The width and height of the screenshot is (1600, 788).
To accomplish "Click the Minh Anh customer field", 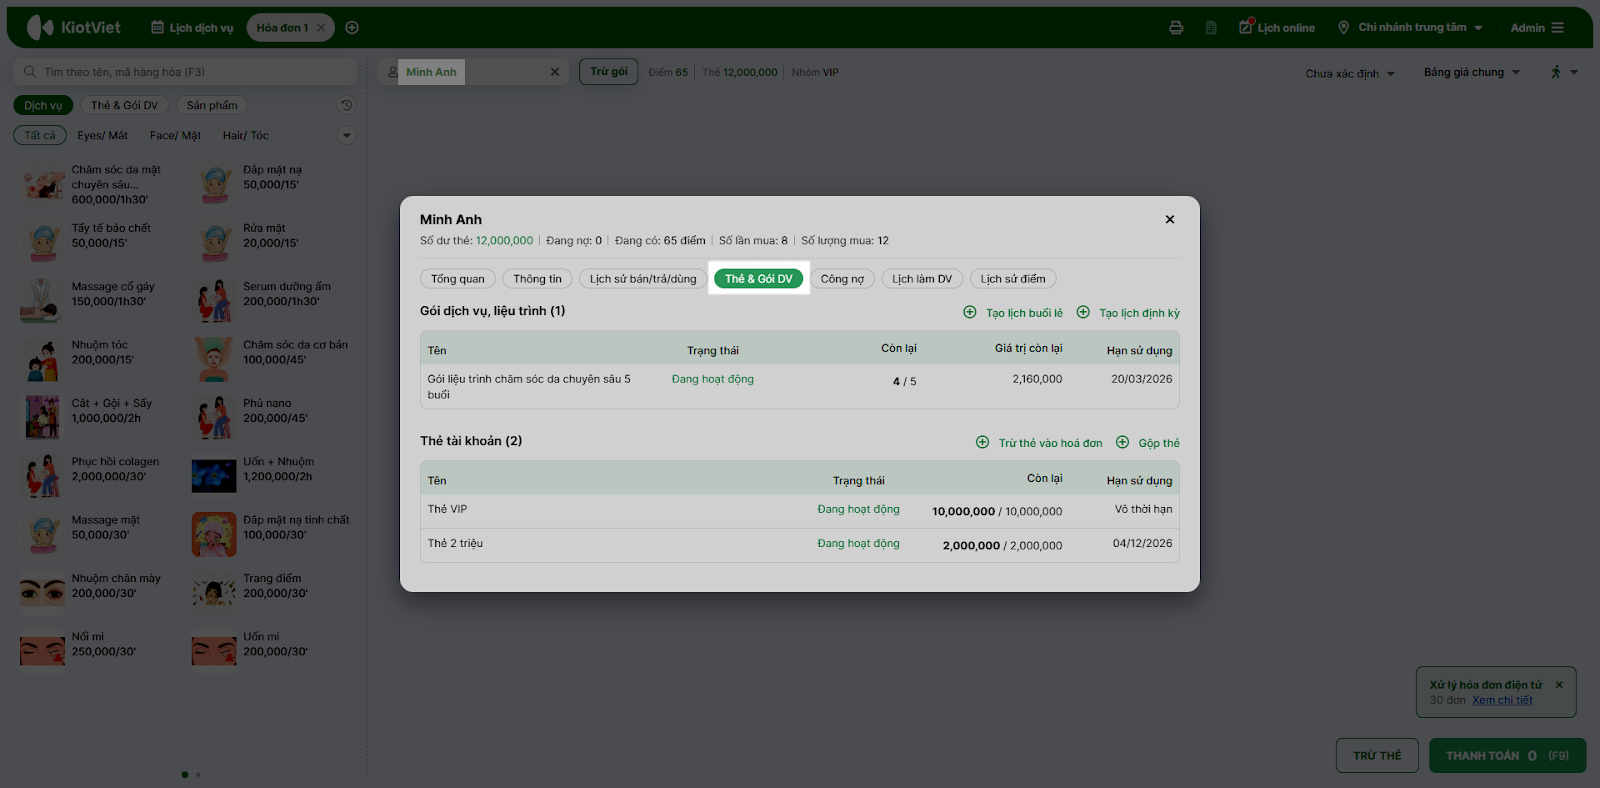I will tap(473, 72).
